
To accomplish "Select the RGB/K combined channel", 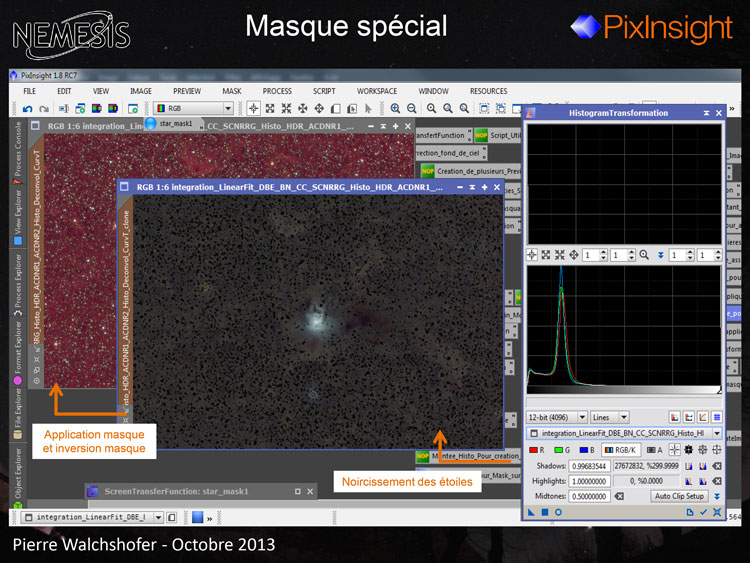I will click(621, 450).
